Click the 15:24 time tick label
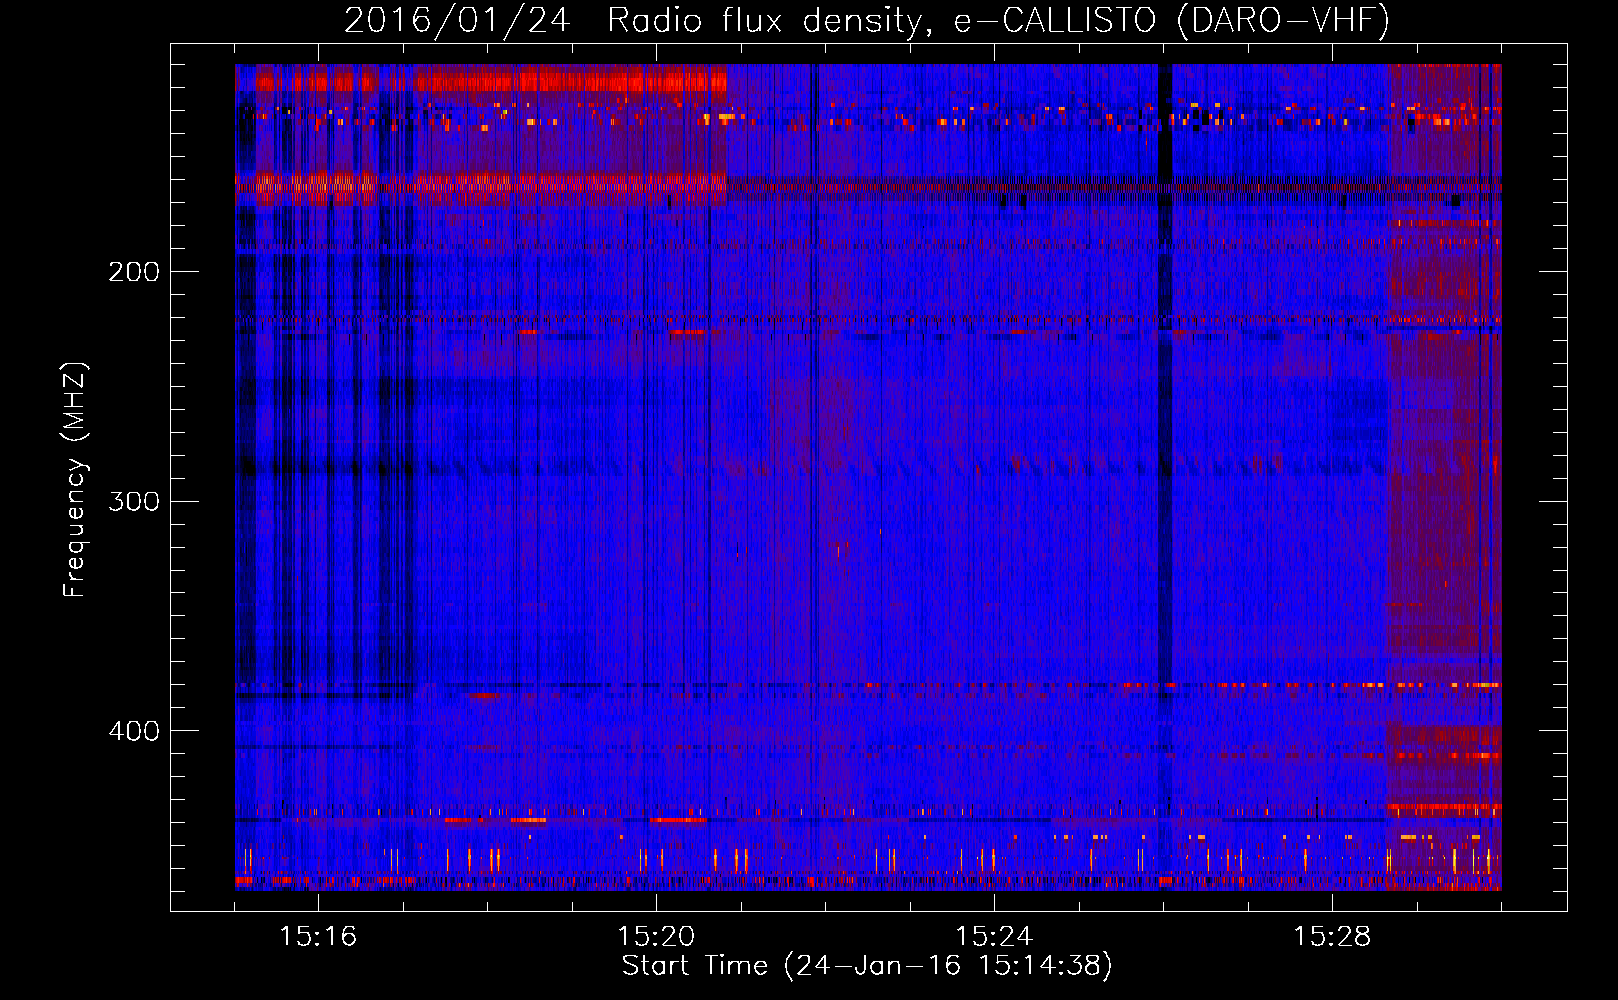1618x1000 pixels. (x=994, y=936)
